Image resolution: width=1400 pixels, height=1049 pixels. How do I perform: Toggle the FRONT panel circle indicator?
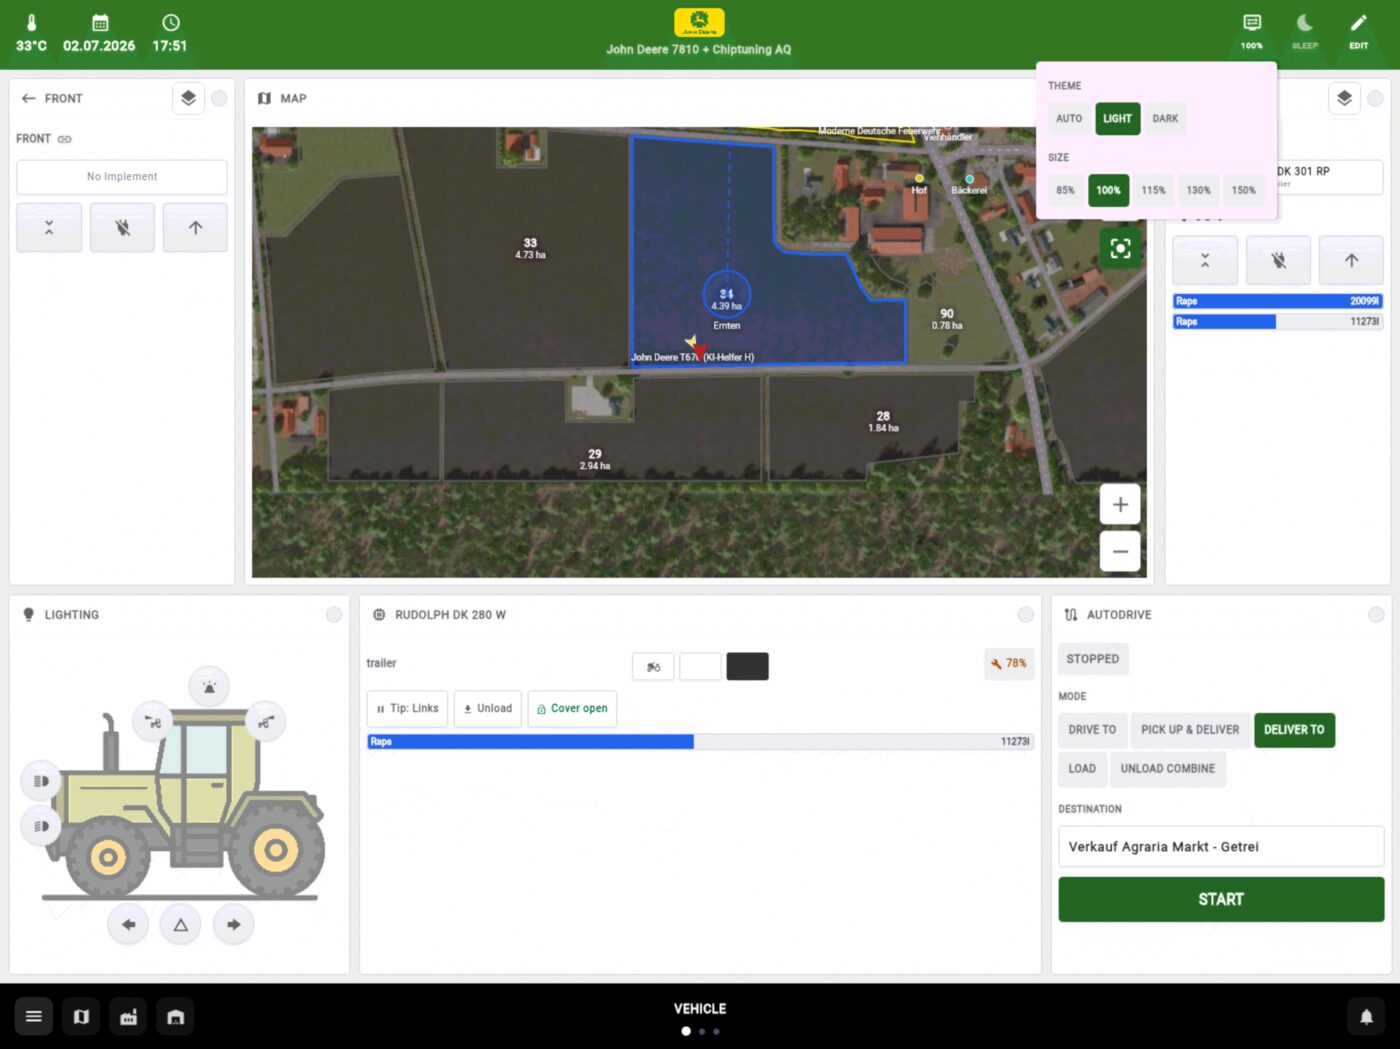click(x=219, y=98)
